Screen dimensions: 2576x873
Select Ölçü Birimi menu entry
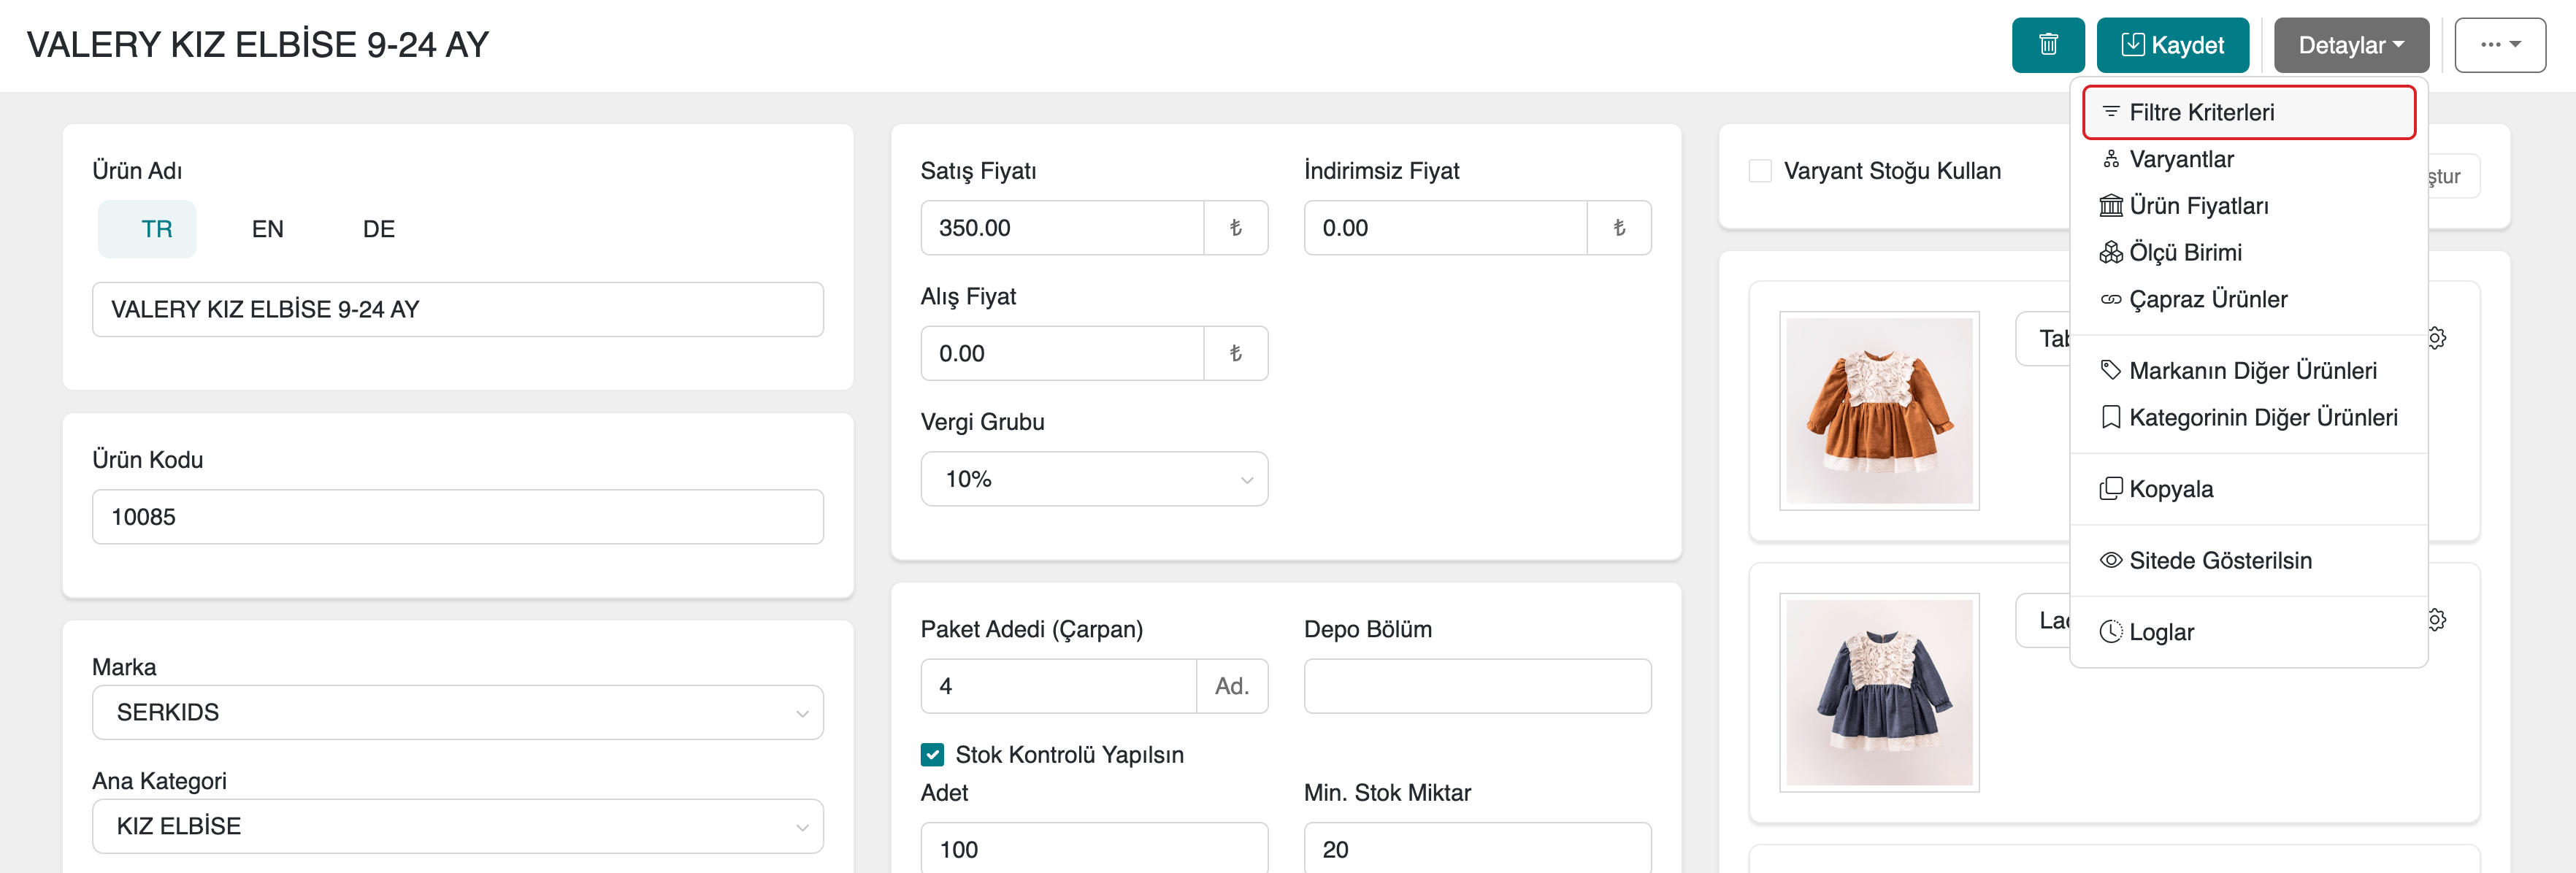pyautogui.click(x=2184, y=253)
